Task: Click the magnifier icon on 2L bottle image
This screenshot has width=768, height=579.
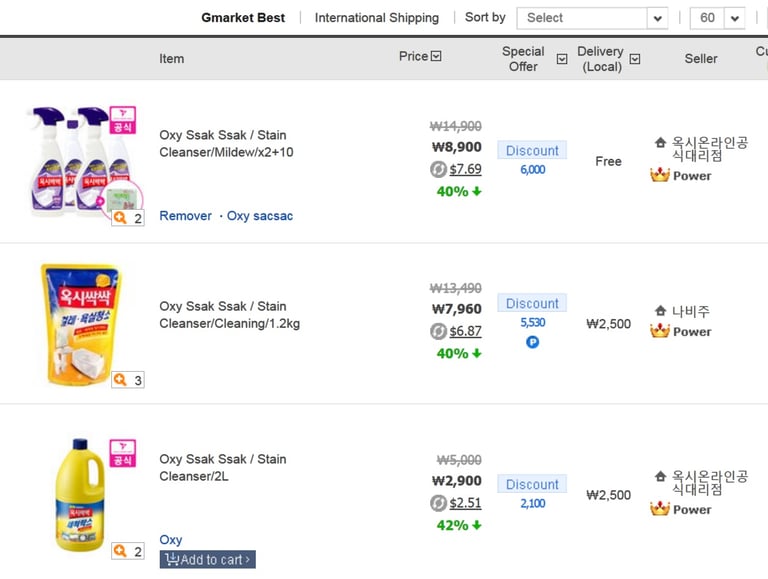Action: 121,551
